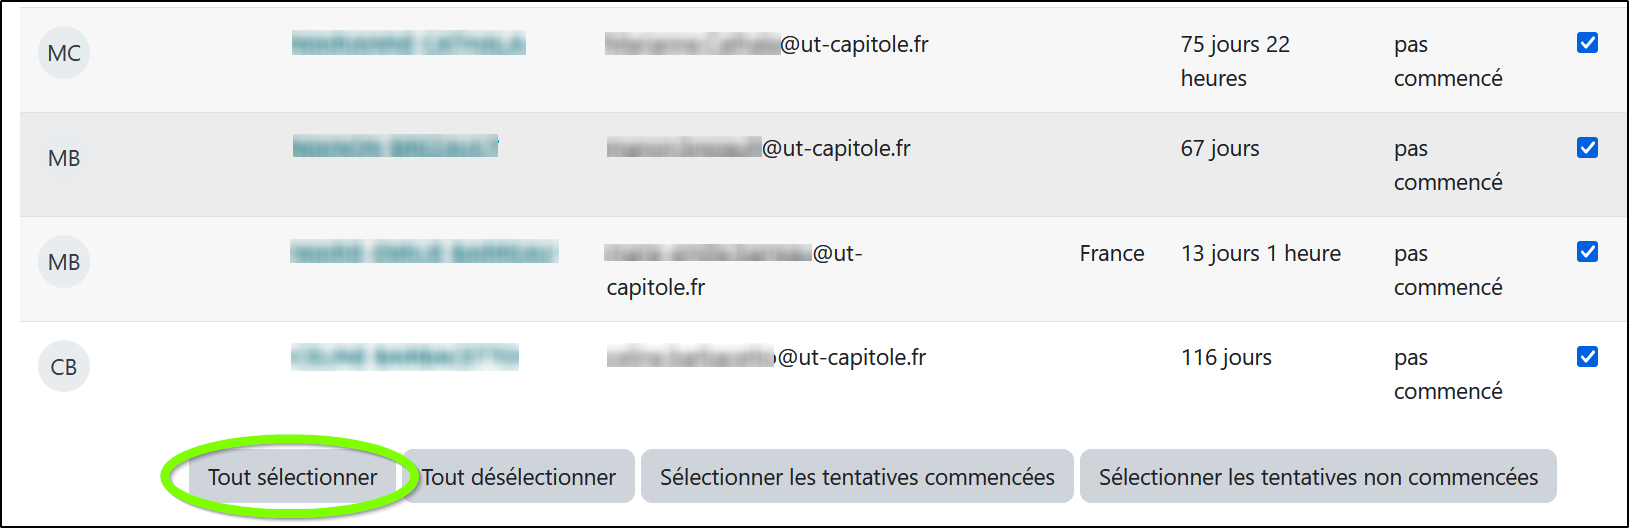1629x528 pixels.
Task: Click the MC user avatar
Action: (x=64, y=53)
